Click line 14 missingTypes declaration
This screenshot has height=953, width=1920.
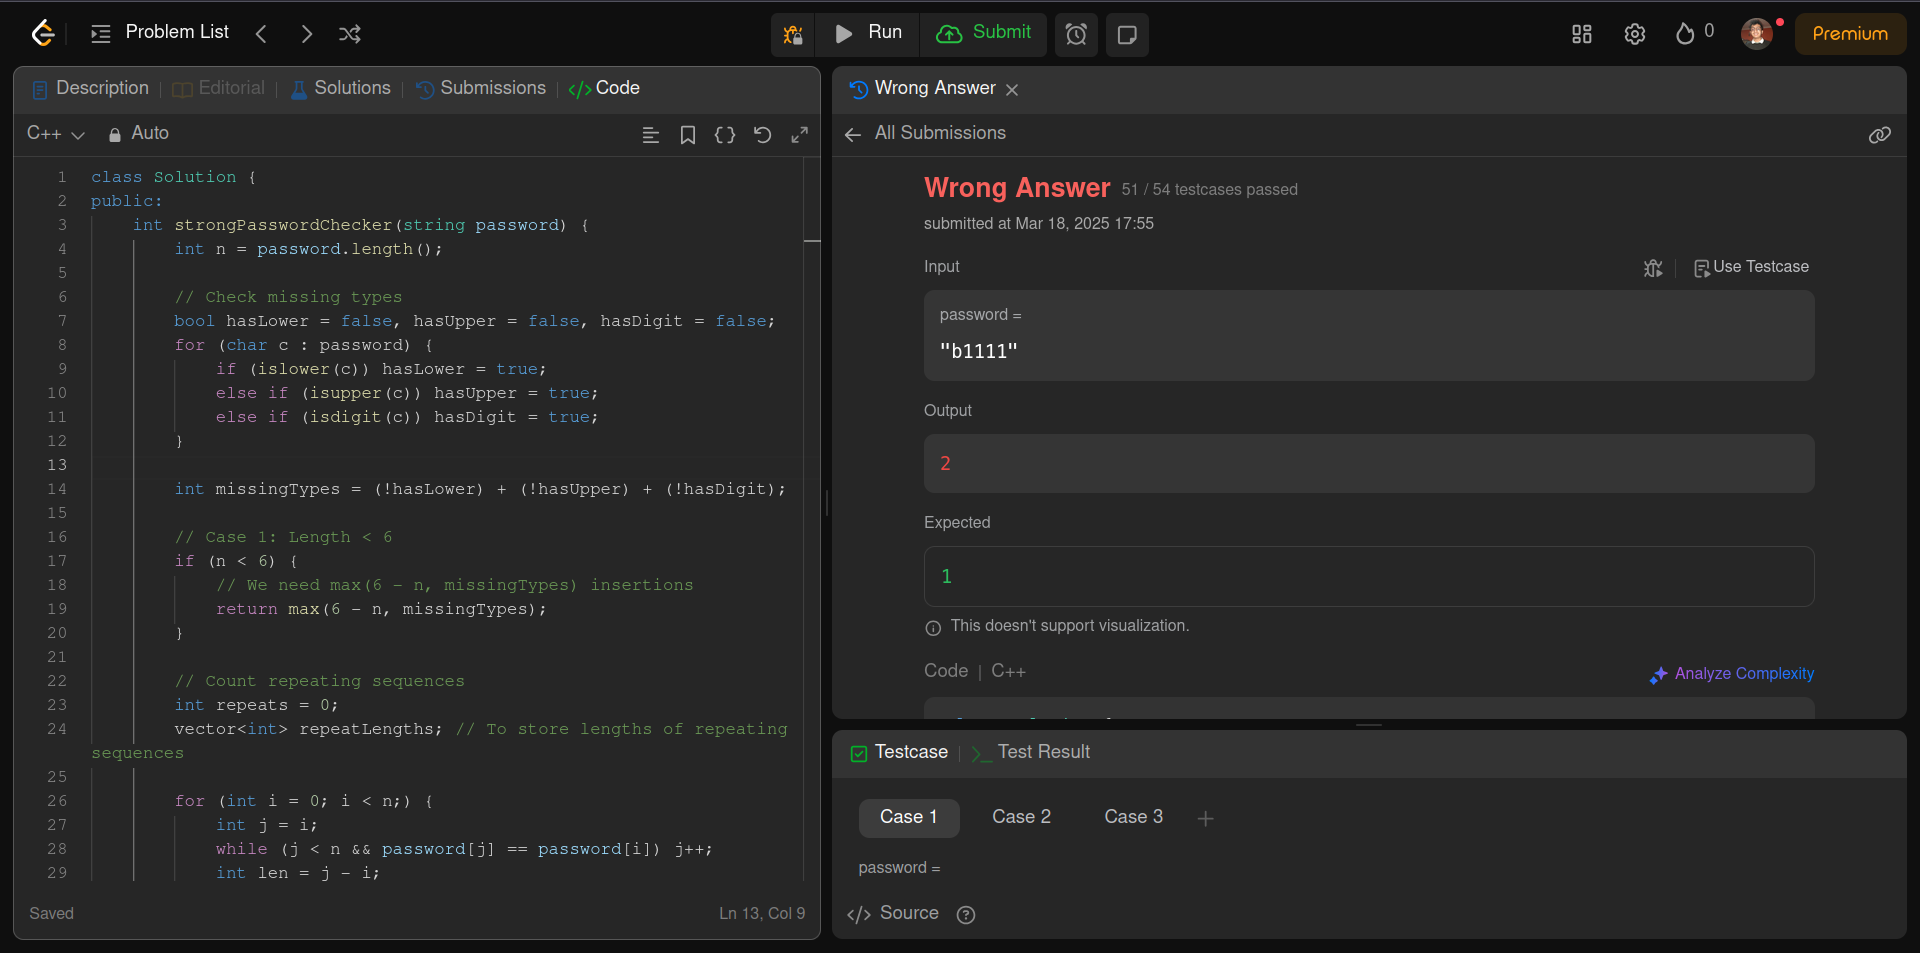point(480,489)
